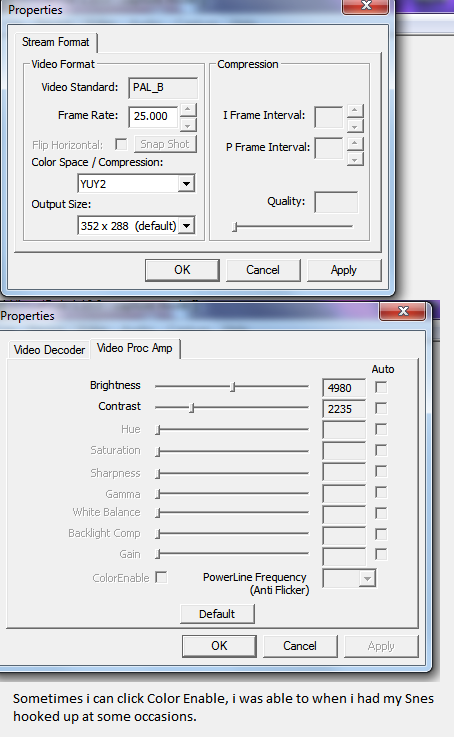Open the YUY2 color space dropdown
This screenshot has width=454, height=737.
pyautogui.click(x=186, y=184)
